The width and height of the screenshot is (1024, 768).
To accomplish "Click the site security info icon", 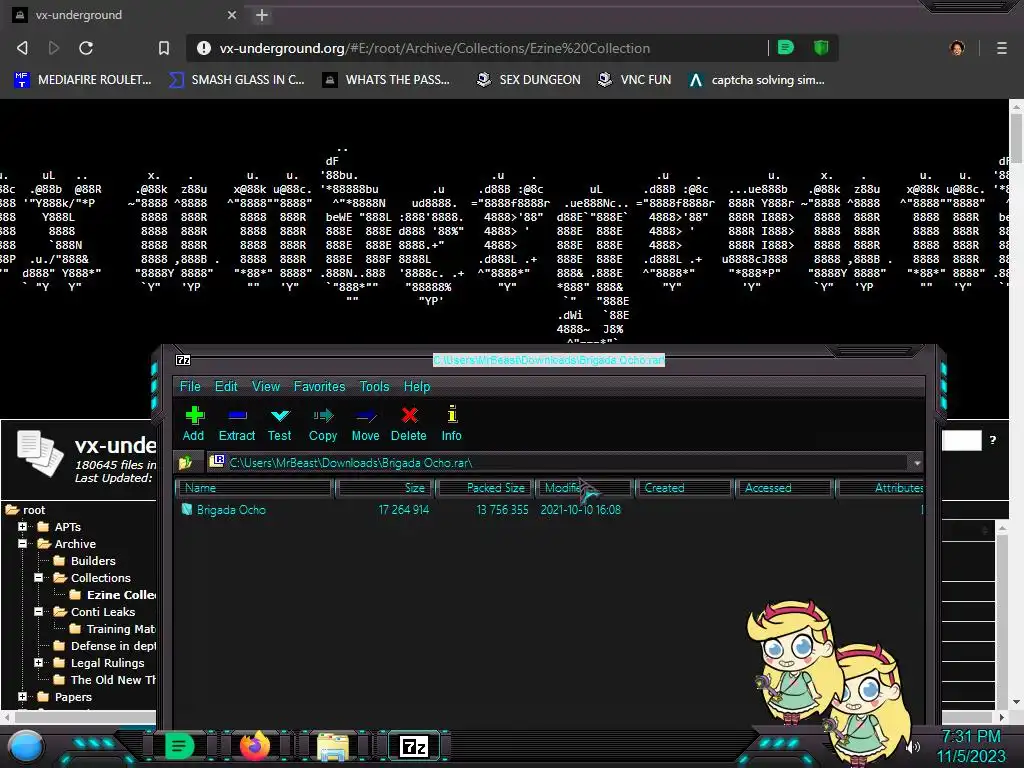I will click(204, 48).
